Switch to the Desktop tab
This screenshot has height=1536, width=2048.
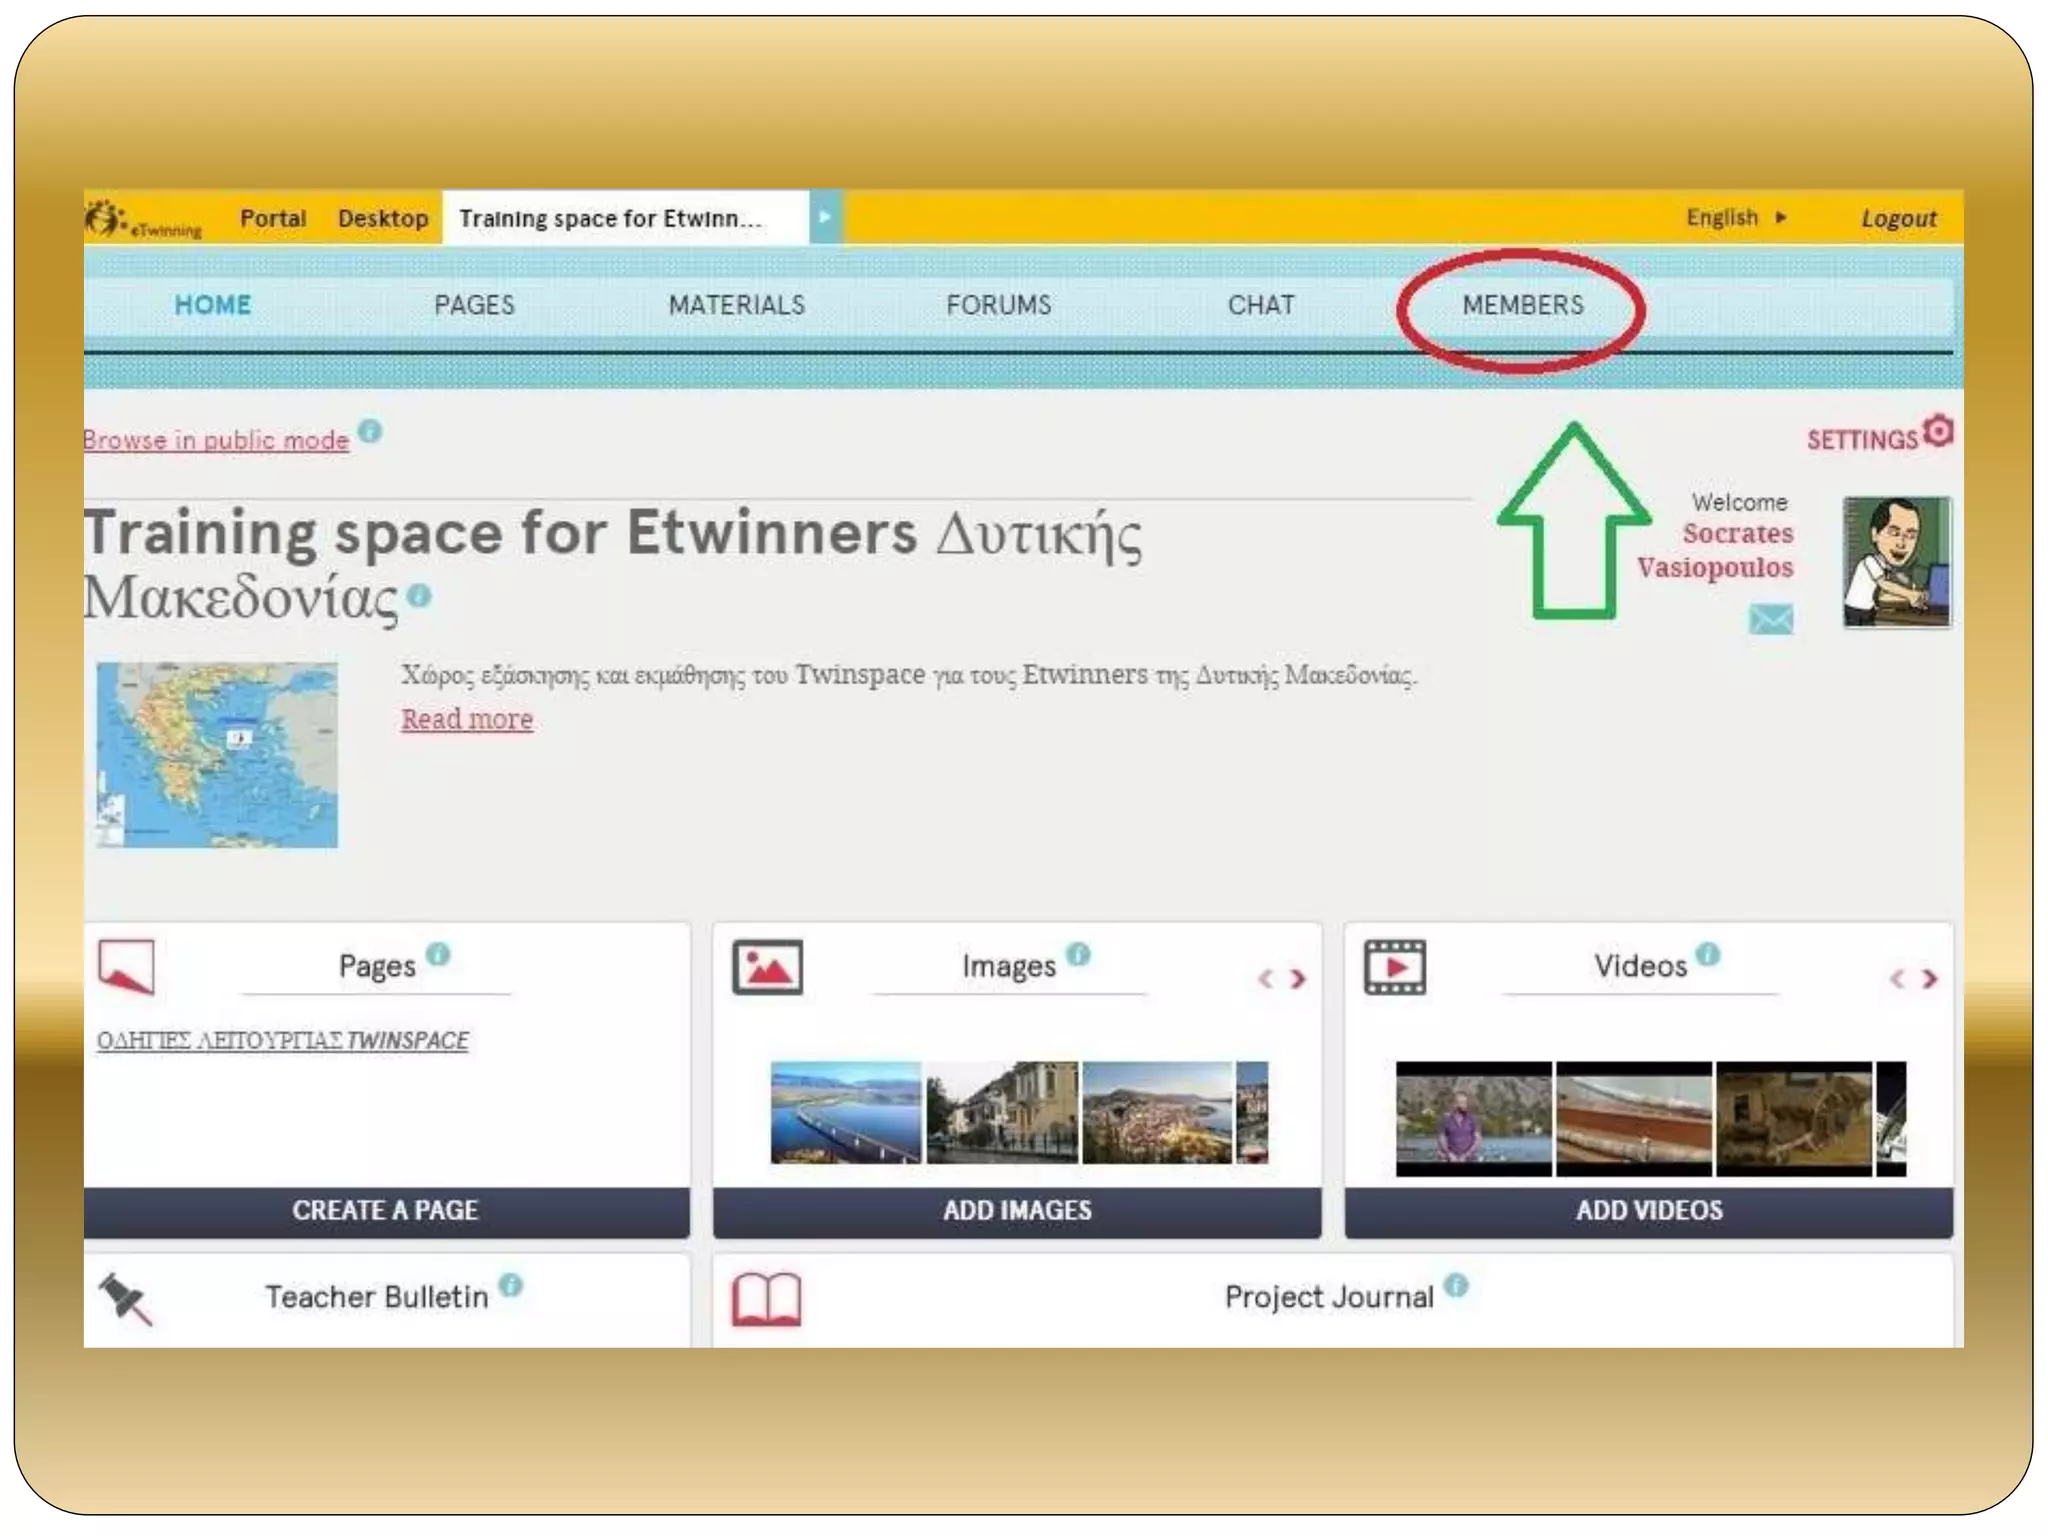(x=383, y=218)
